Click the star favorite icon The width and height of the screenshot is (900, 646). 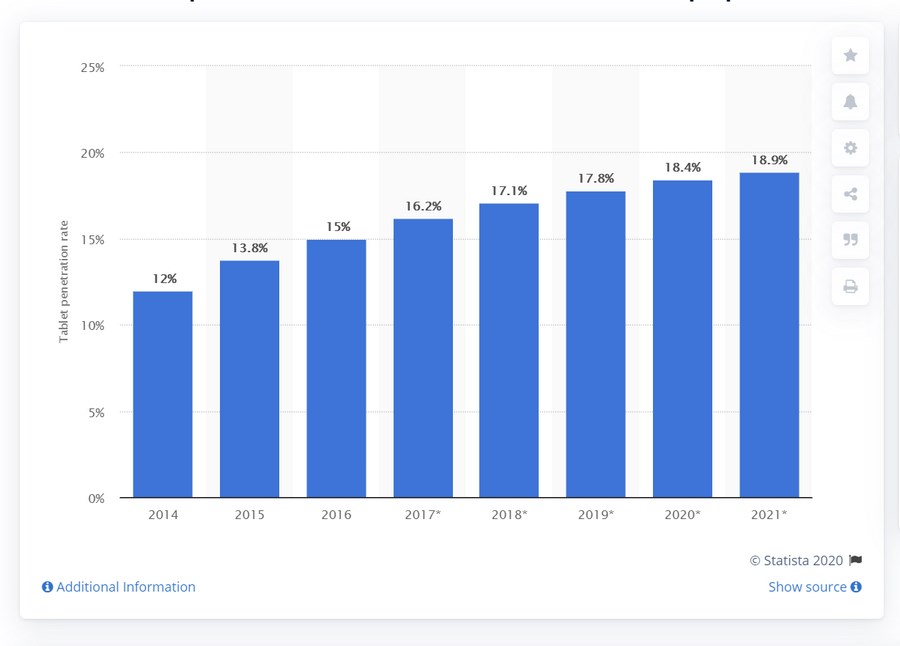(x=850, y=56)
